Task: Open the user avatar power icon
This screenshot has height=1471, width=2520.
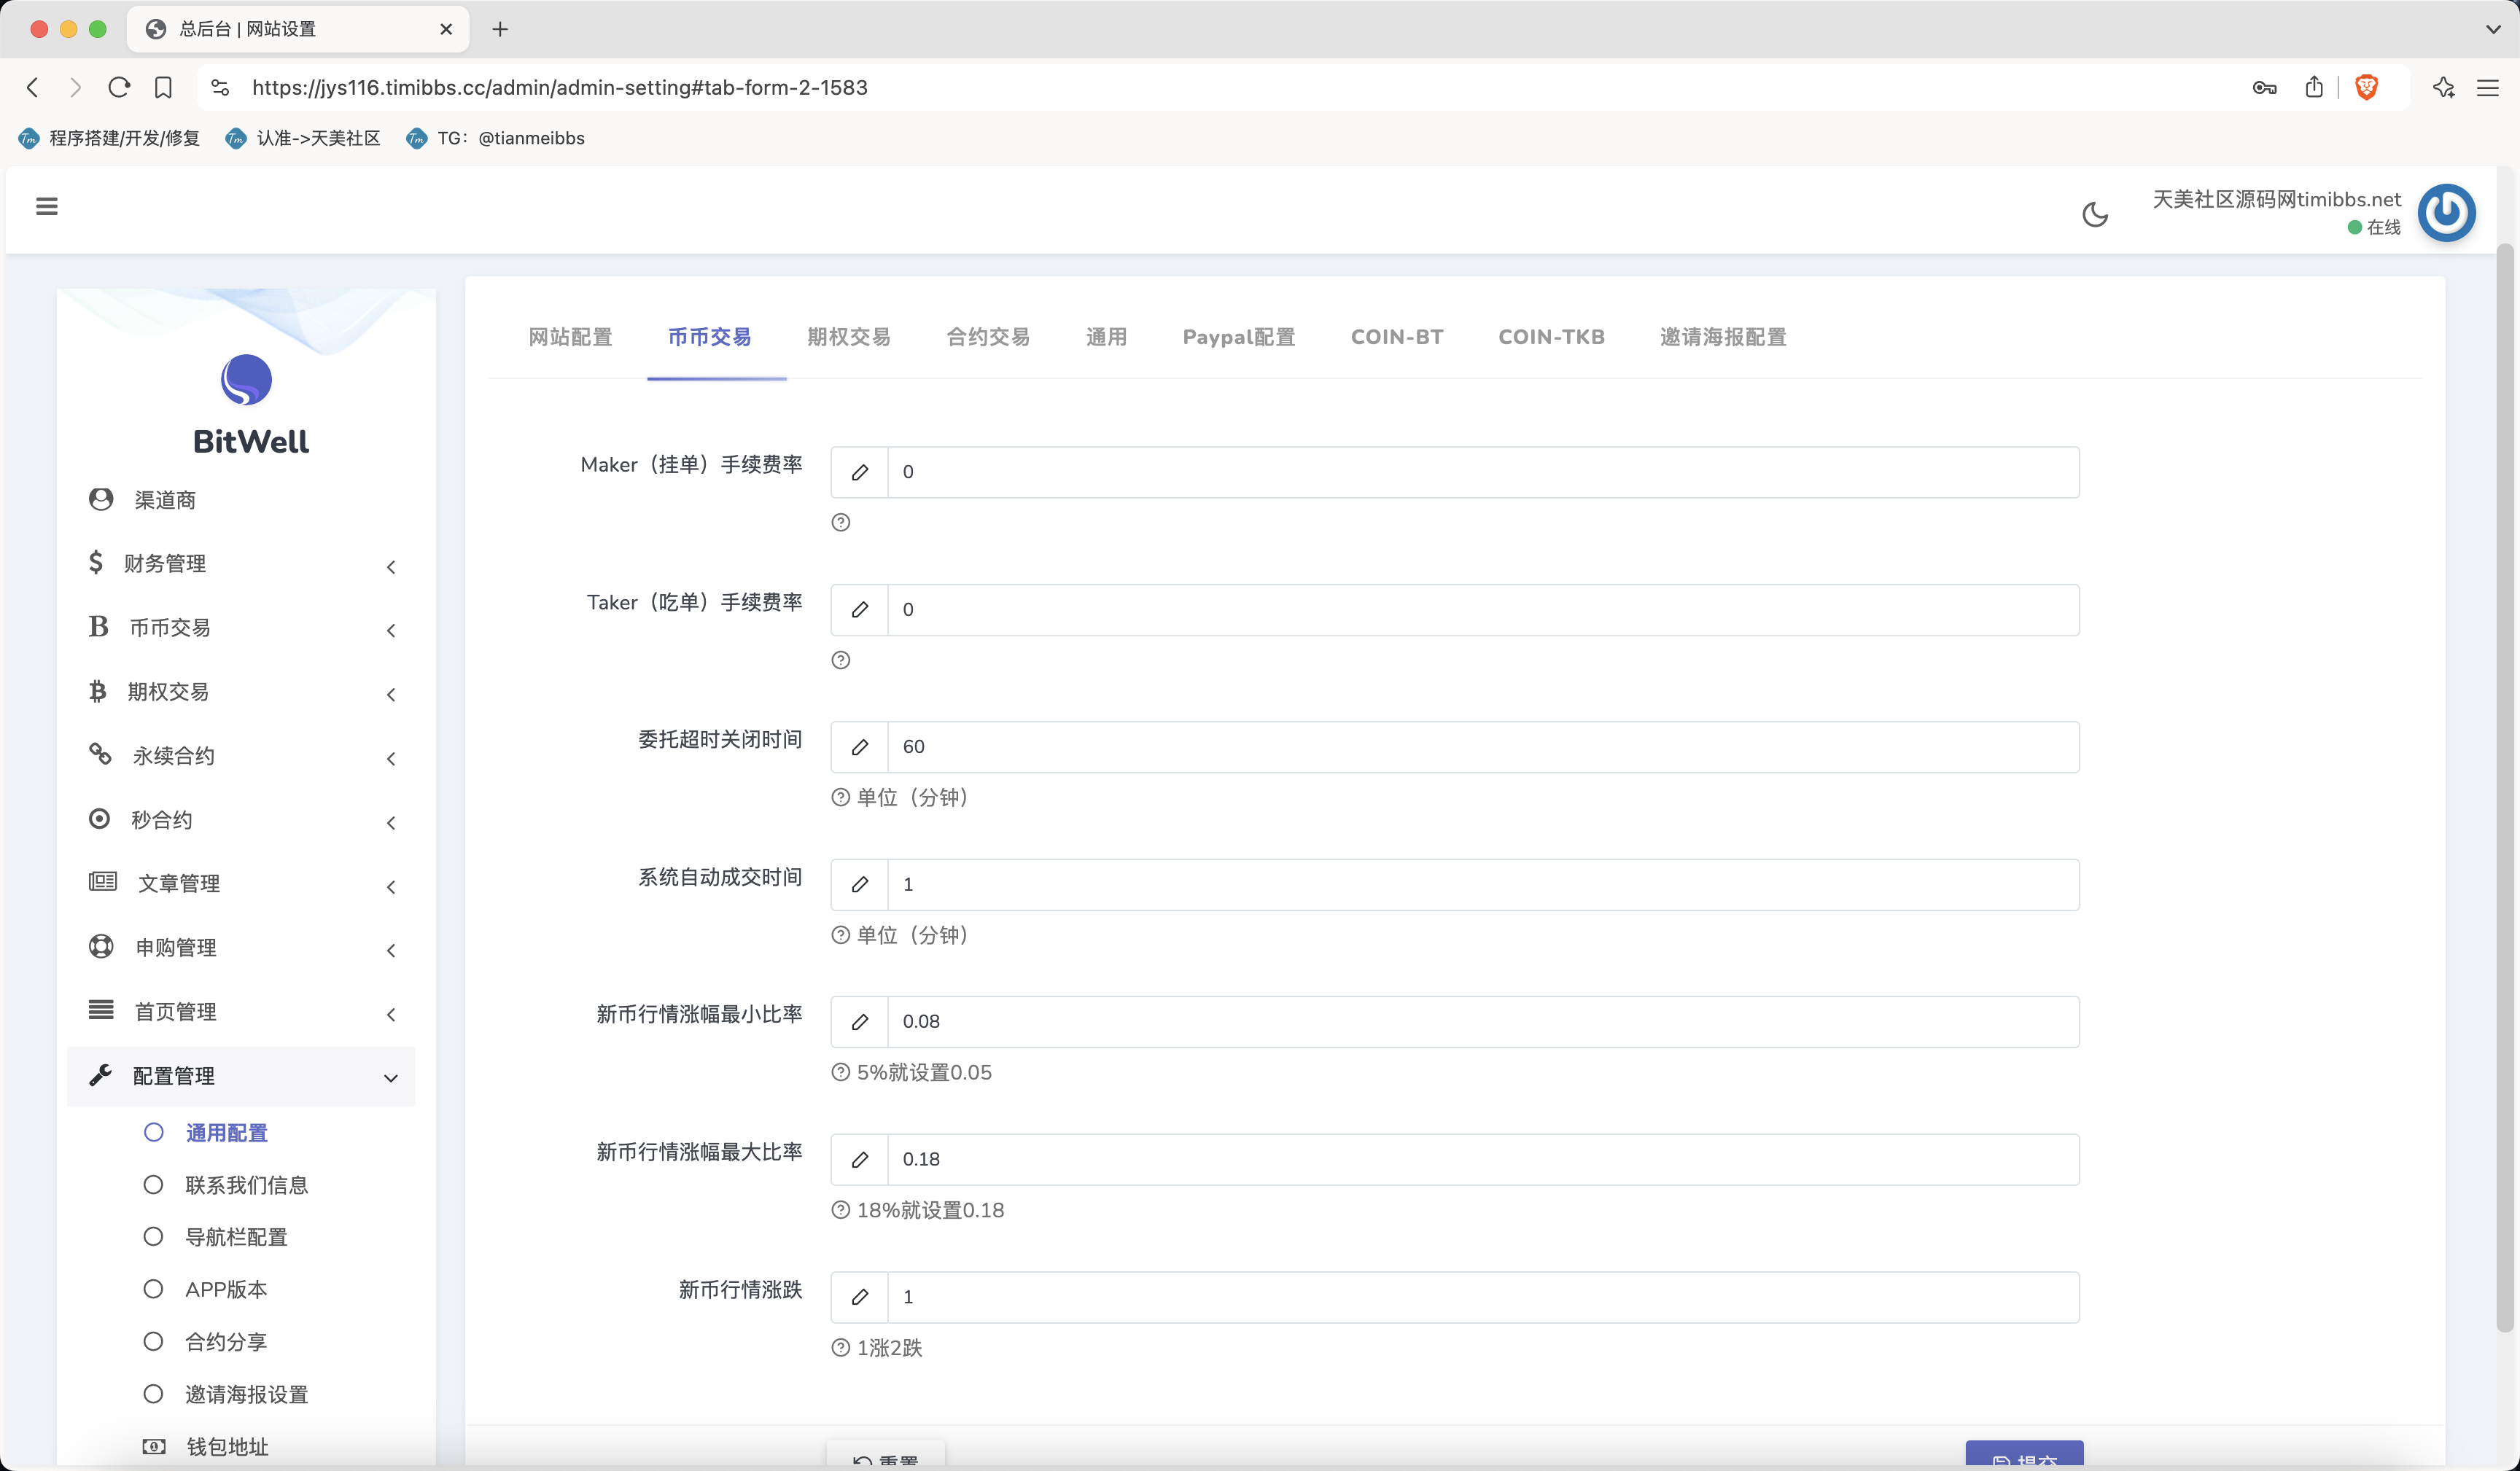Action: [x=2446, y=212]
